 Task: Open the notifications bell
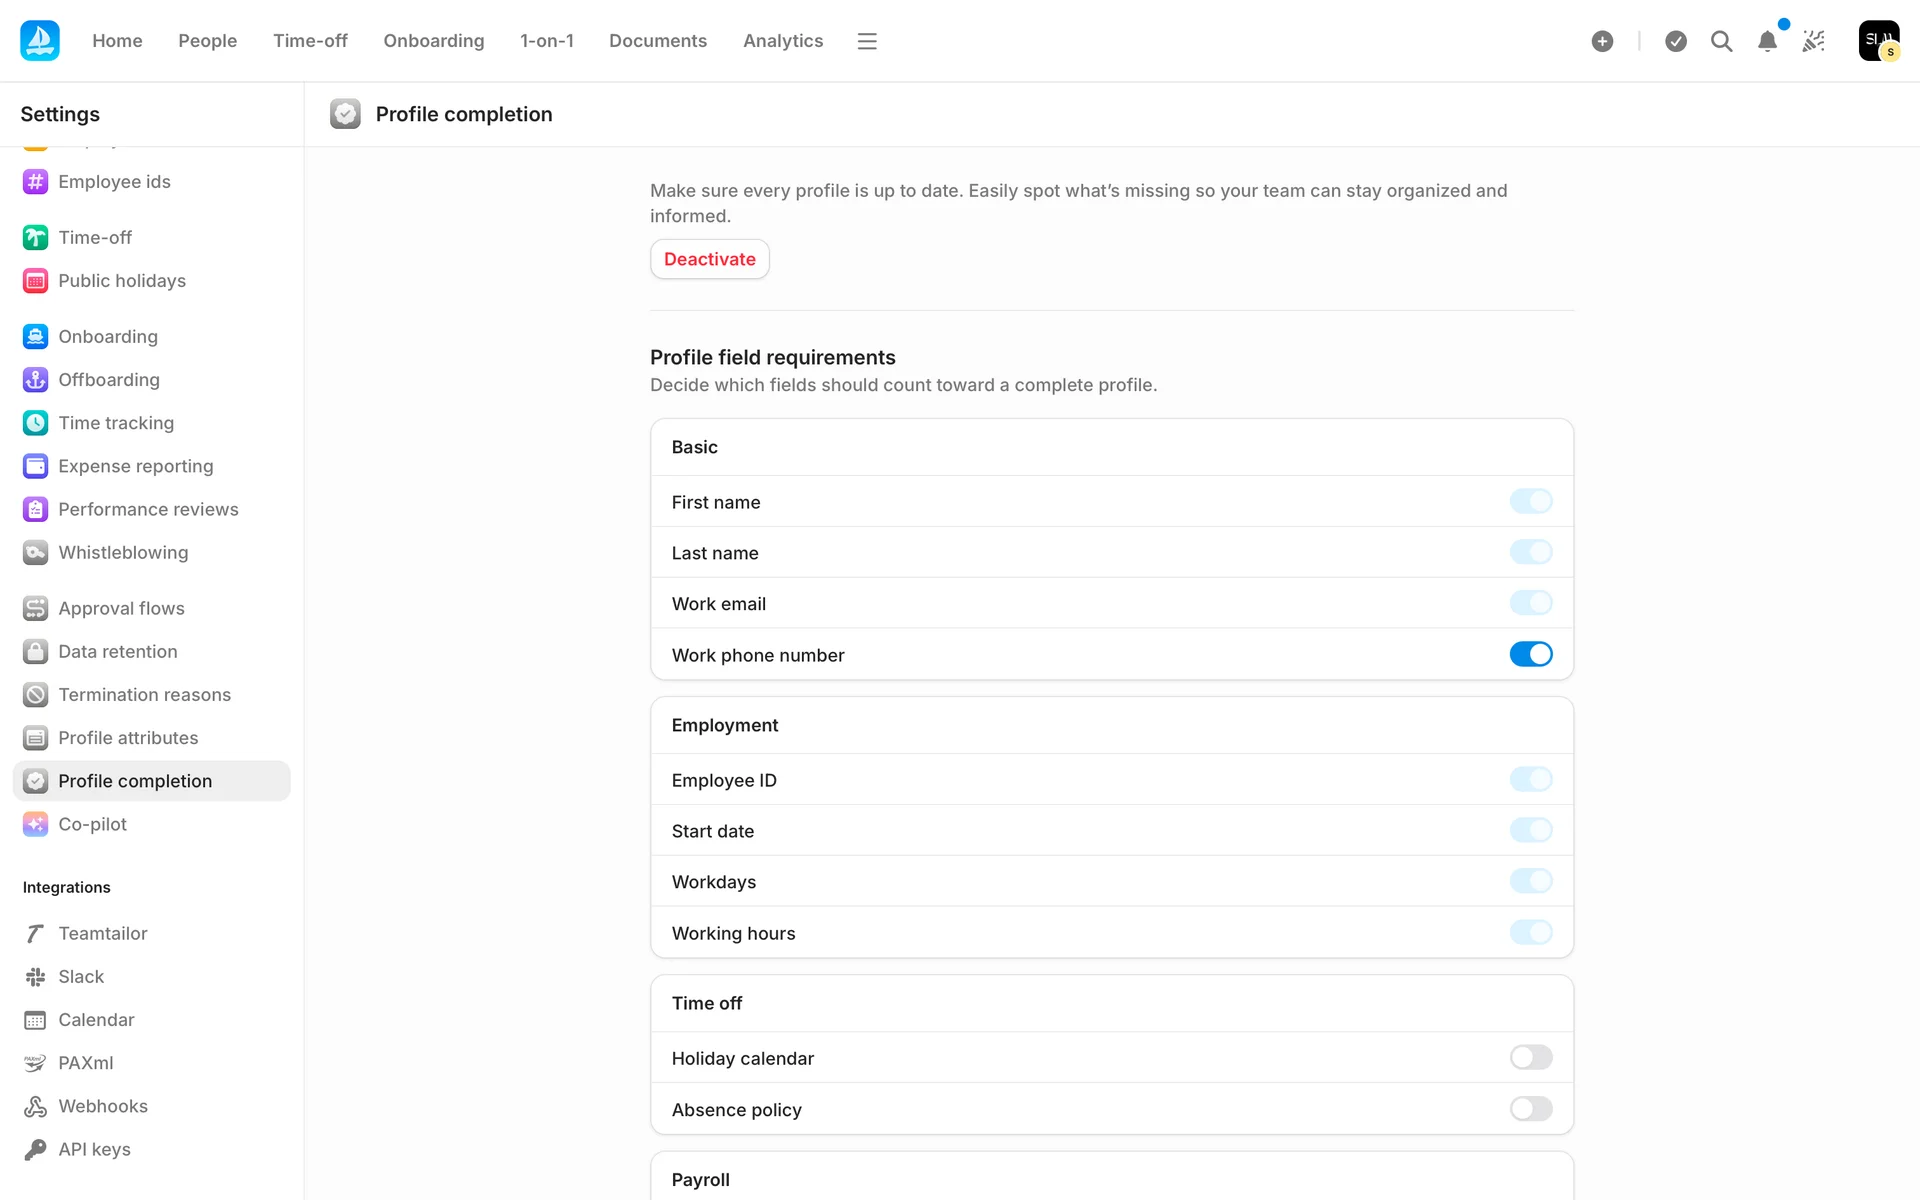1767,41
